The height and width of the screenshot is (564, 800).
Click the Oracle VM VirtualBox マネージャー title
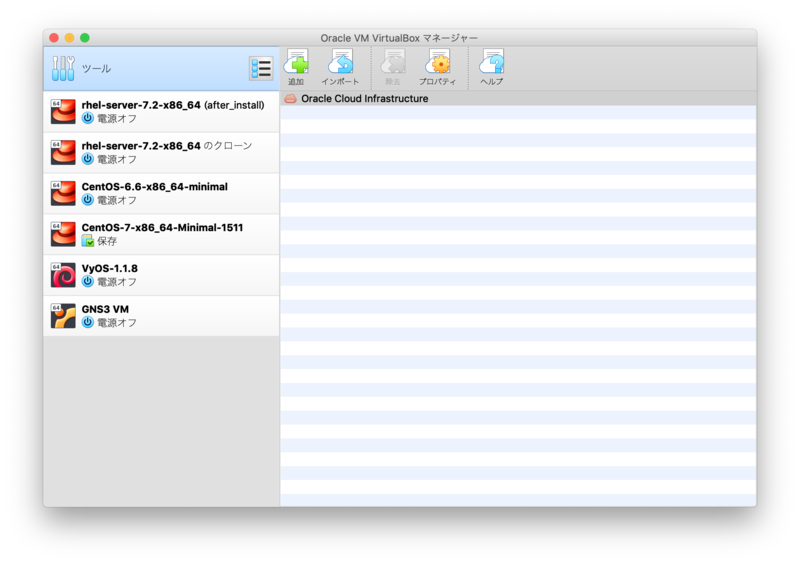tap(399, 38)
